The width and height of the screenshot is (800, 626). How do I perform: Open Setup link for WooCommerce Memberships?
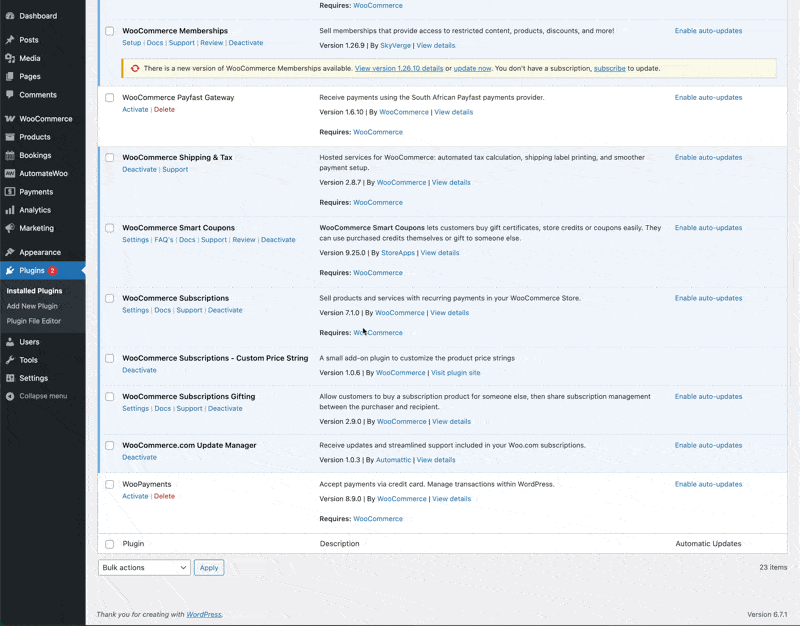[x=132, y=43]
